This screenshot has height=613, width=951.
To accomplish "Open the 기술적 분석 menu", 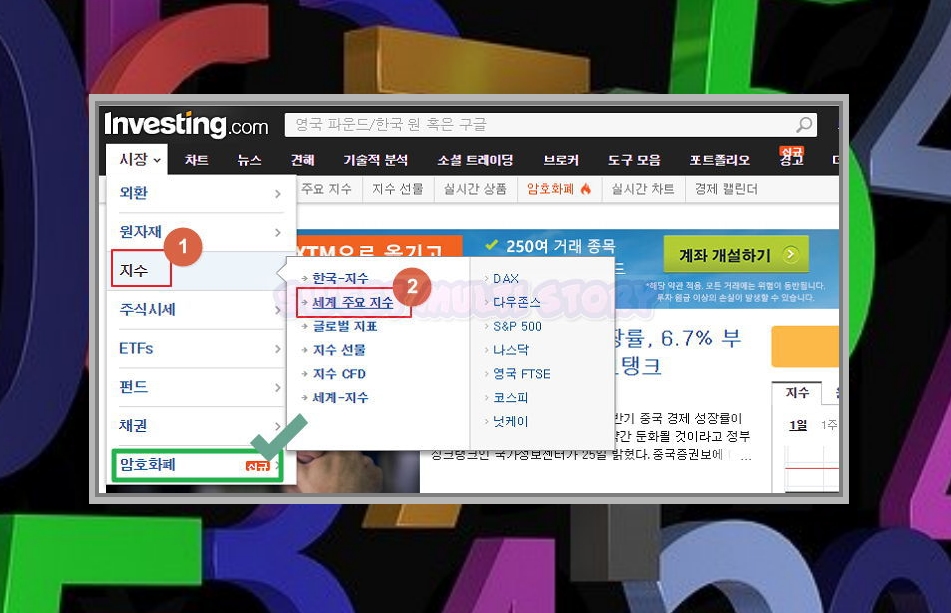I will [375, 160].
